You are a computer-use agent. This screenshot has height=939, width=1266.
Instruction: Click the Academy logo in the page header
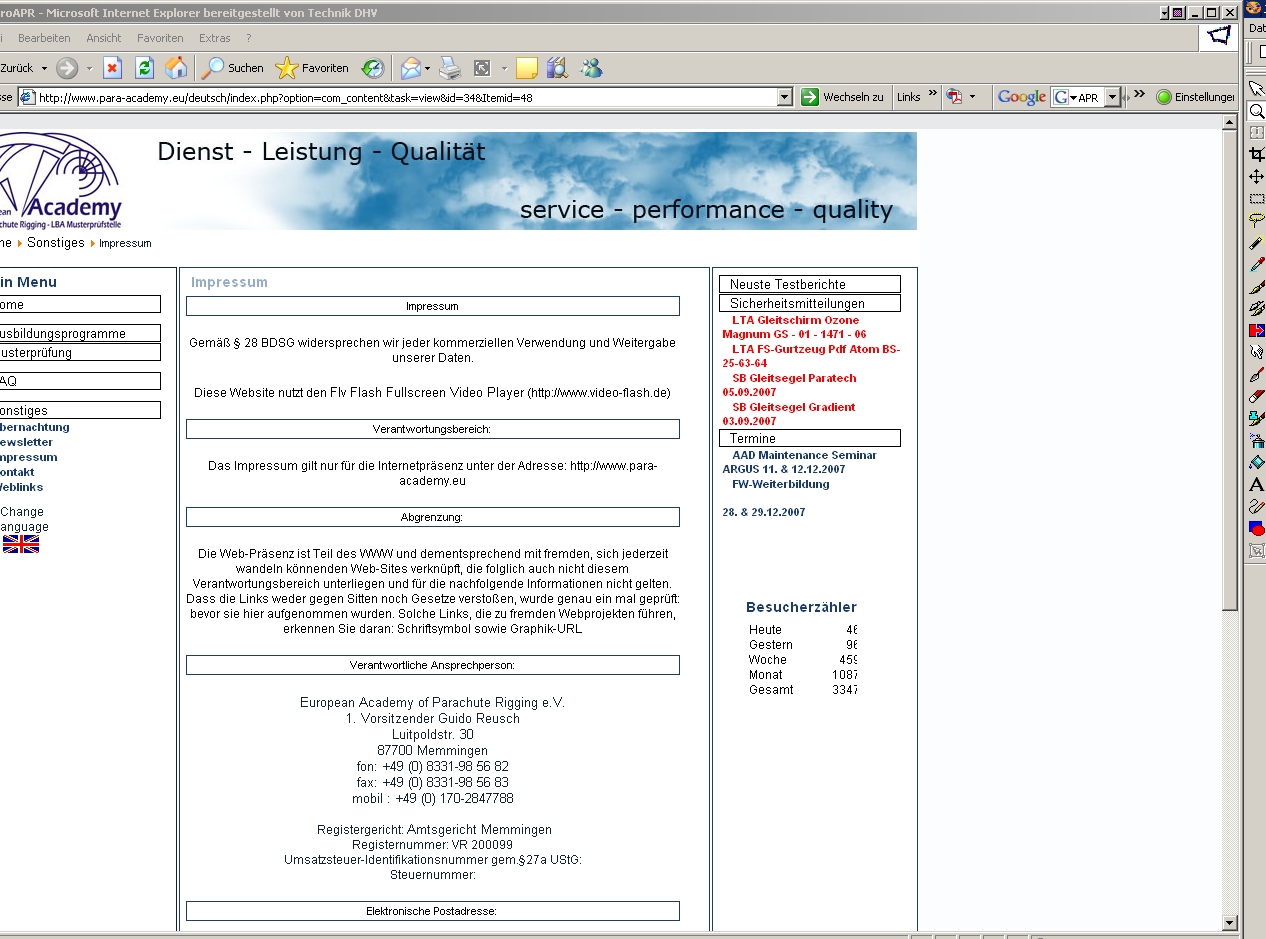point(60,181)
